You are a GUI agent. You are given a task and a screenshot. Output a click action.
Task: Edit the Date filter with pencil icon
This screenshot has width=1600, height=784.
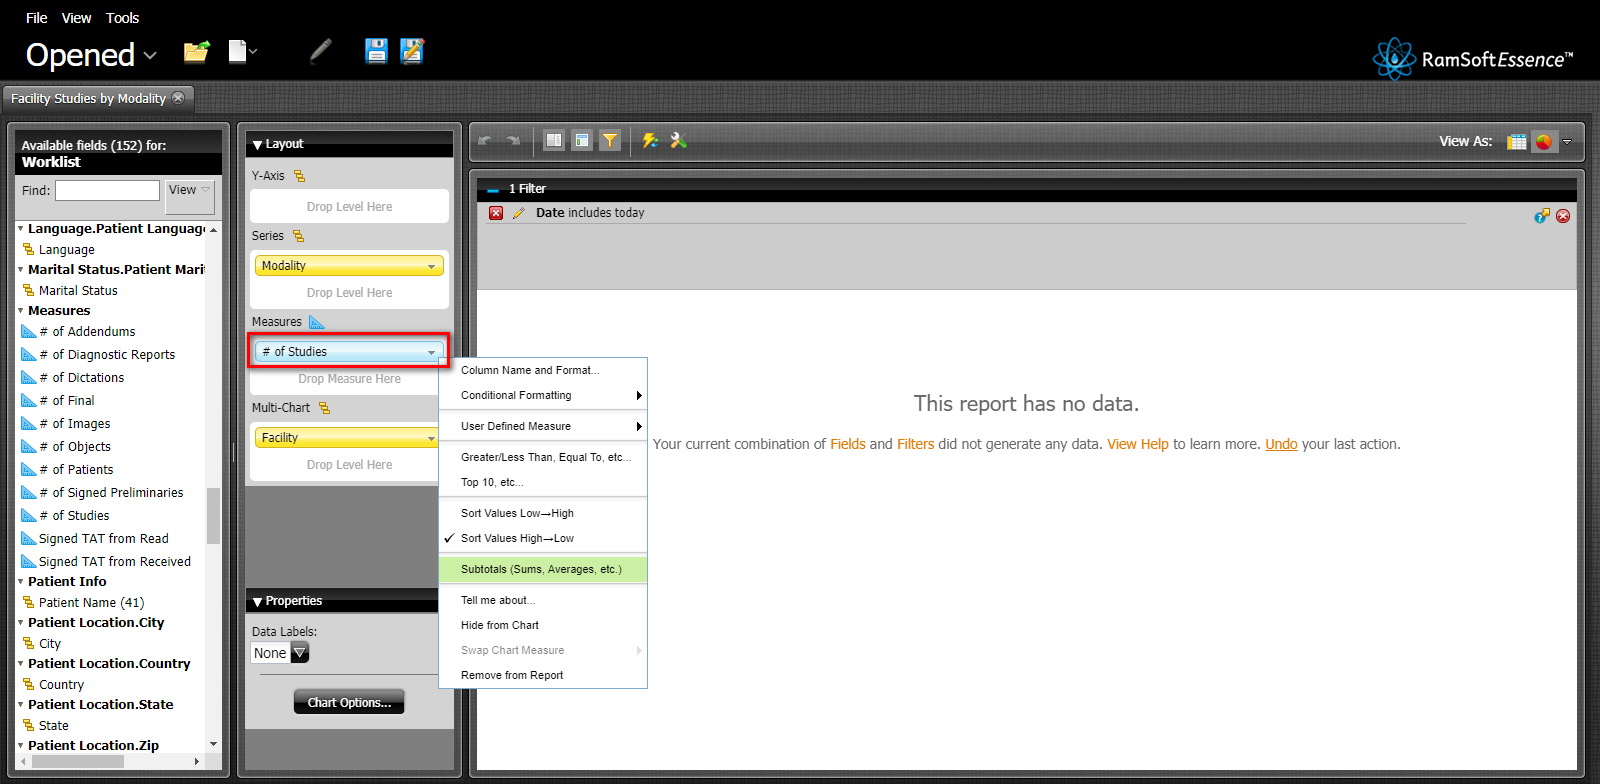point(518,213)
